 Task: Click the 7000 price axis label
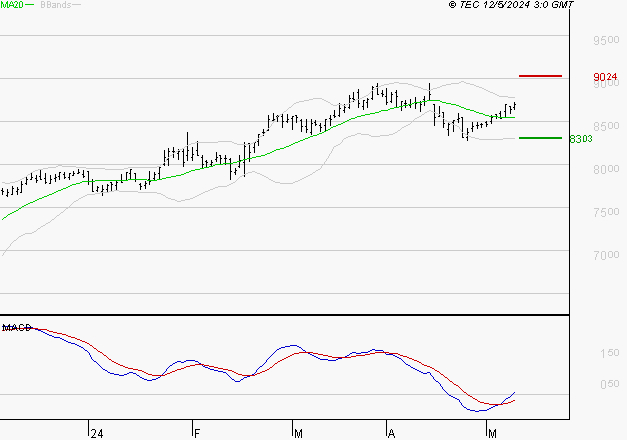click(606, 255)
